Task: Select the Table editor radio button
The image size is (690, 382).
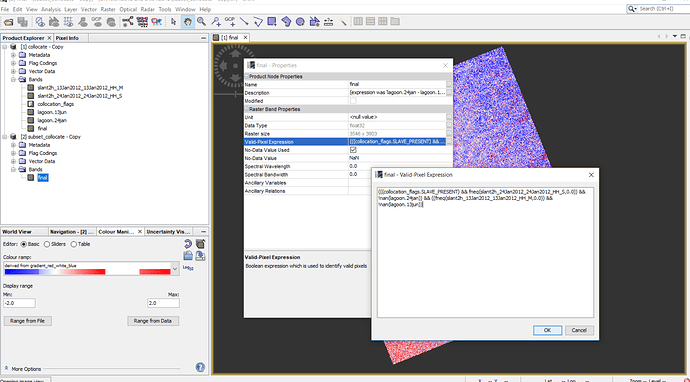Action: pos(73,244)
